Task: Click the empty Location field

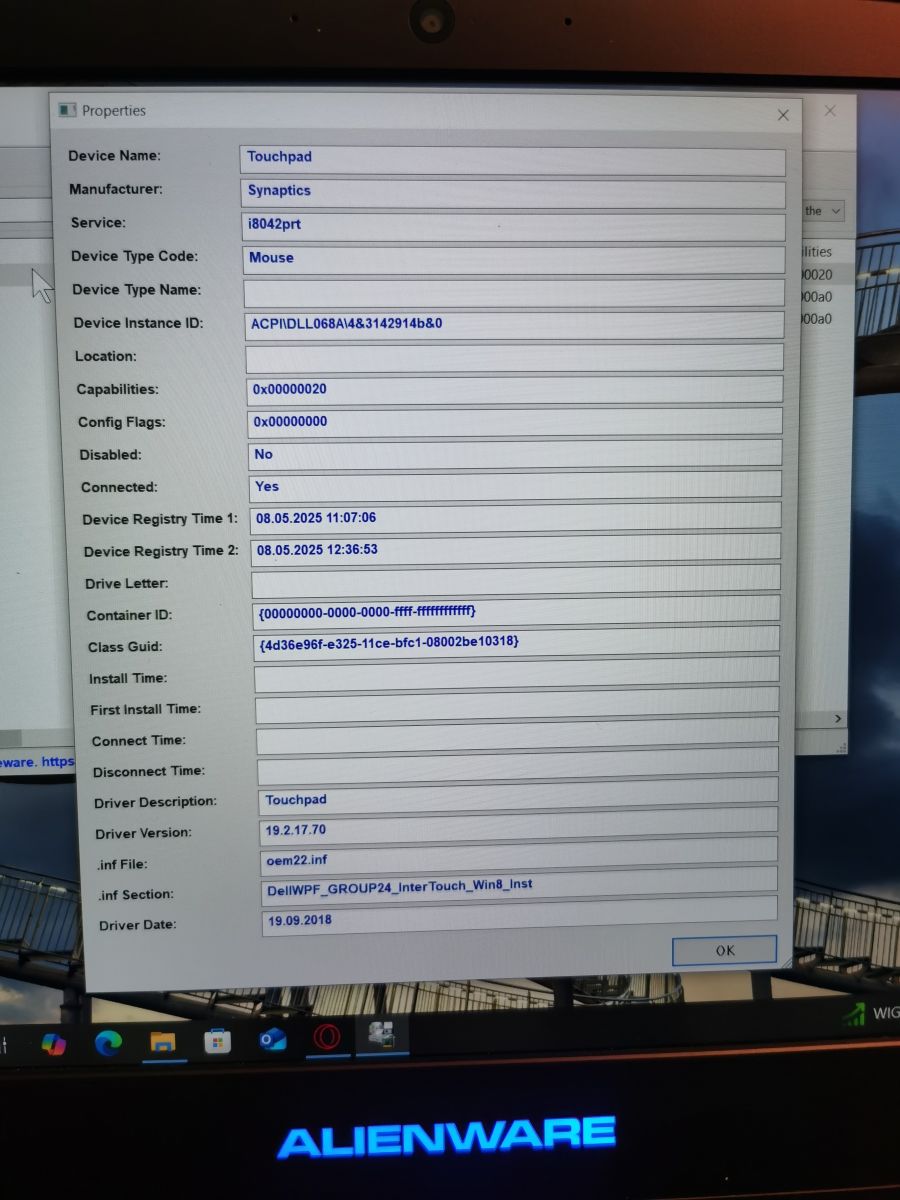Action: 515,358
